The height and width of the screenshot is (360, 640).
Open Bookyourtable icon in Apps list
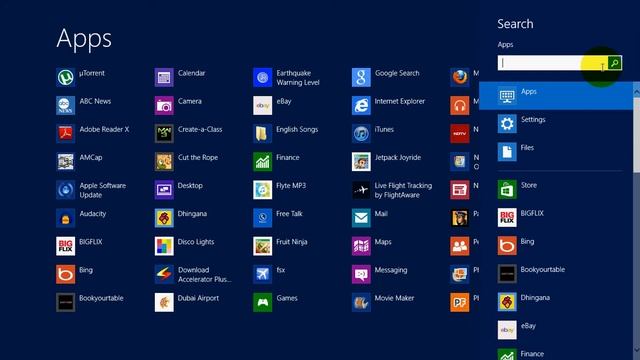(x=65, y=302)
